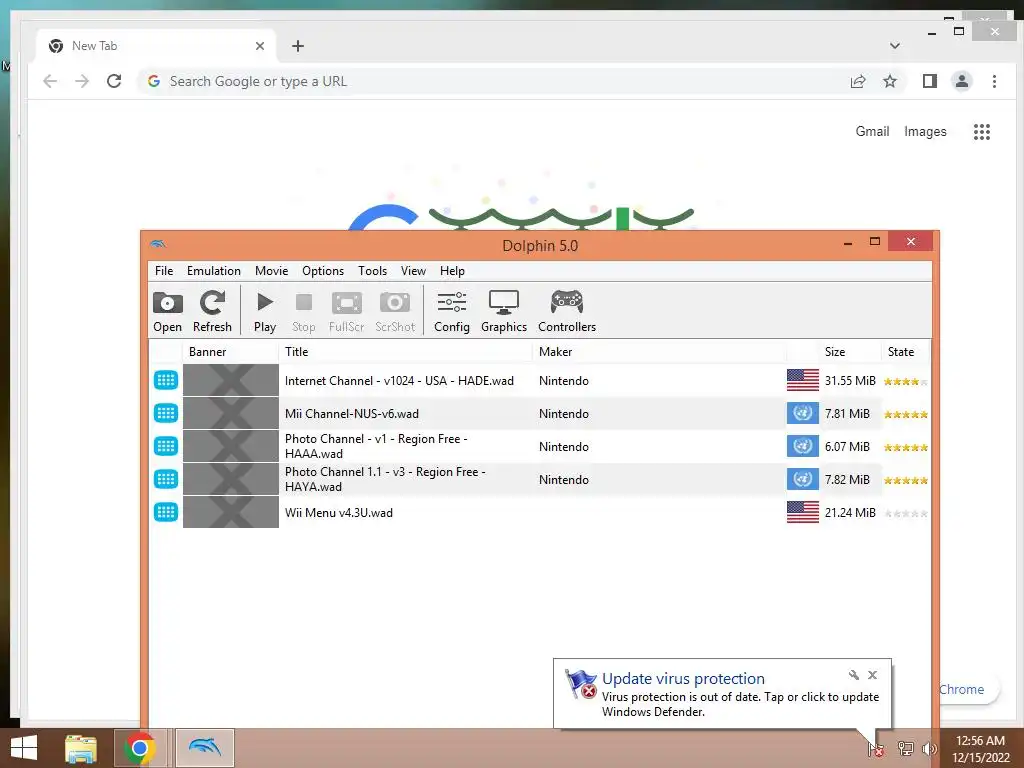Click star rating of Wii Menu row
Screen dimensions: 1024x768
pos(906,513)
